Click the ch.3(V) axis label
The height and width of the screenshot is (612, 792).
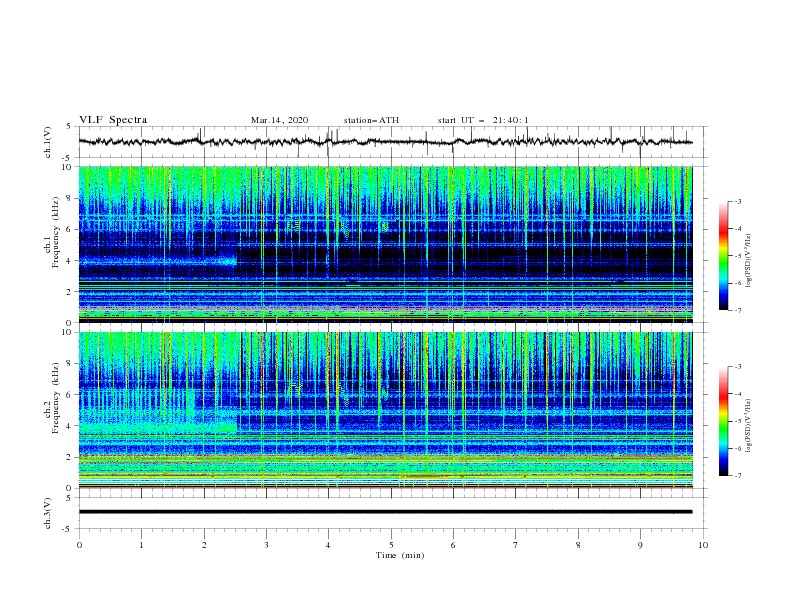coord(48,513)
